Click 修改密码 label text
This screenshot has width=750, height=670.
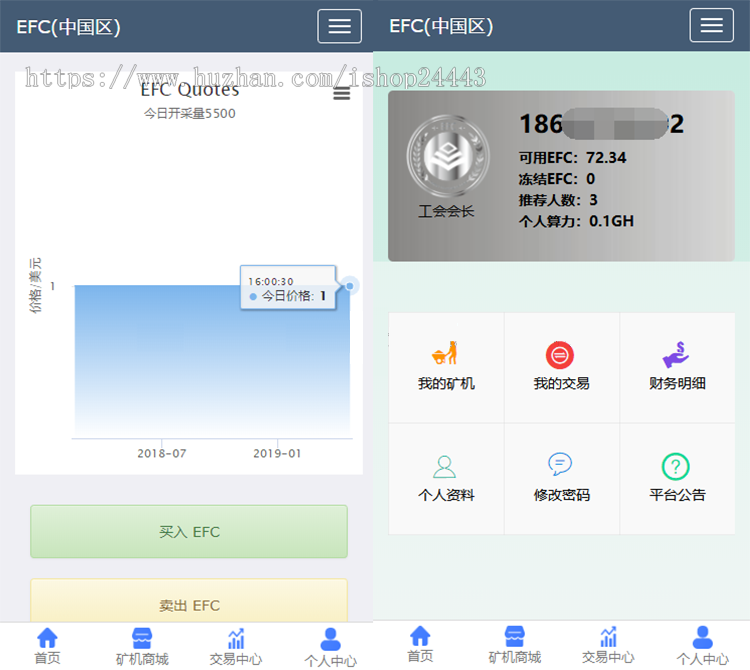[562, 495]
